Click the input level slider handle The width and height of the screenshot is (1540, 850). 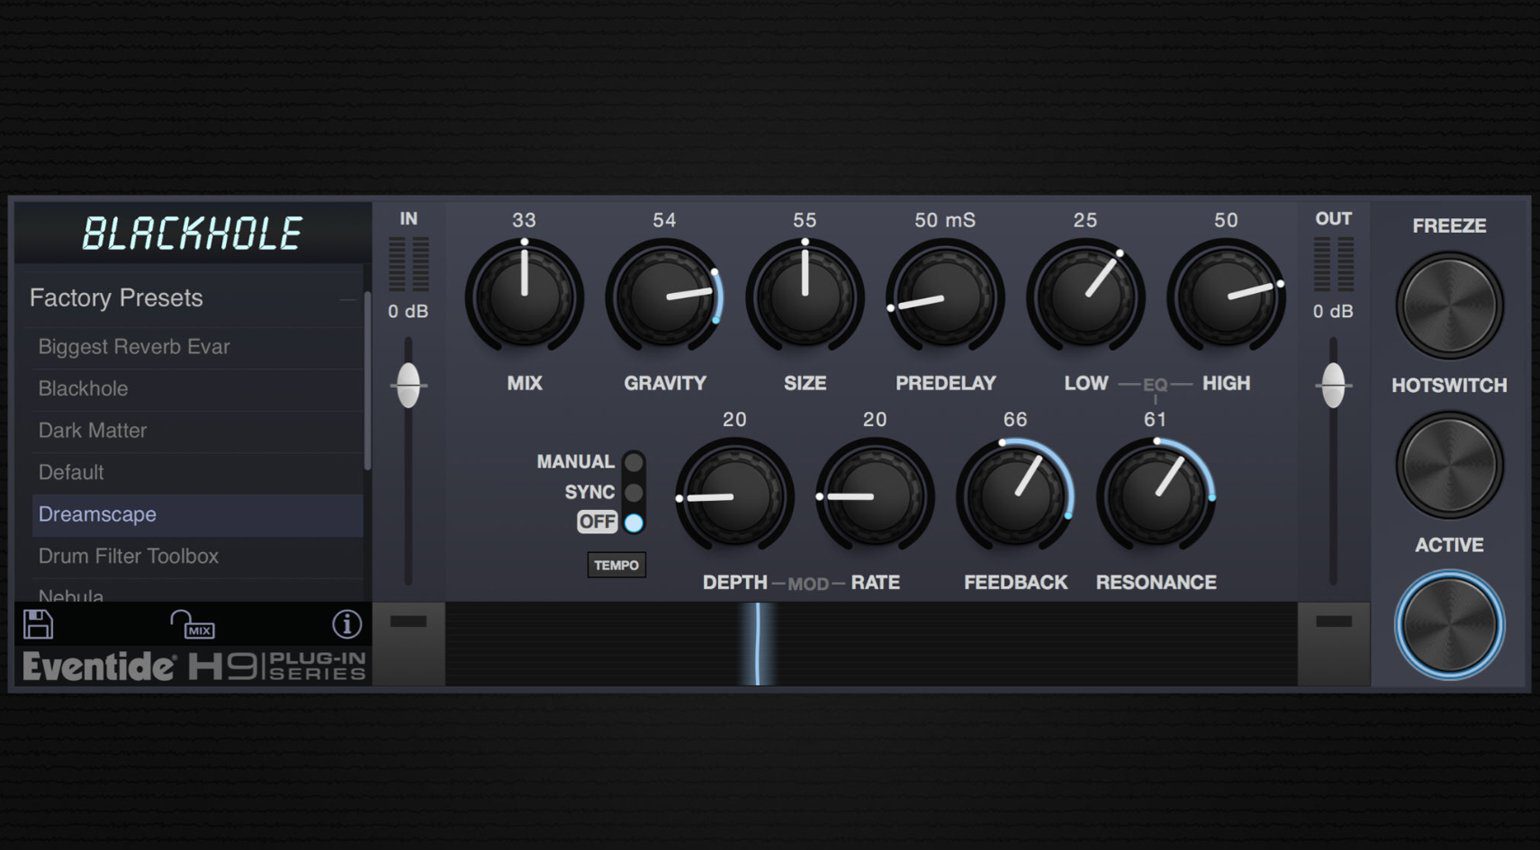click(x=408, y=385)
